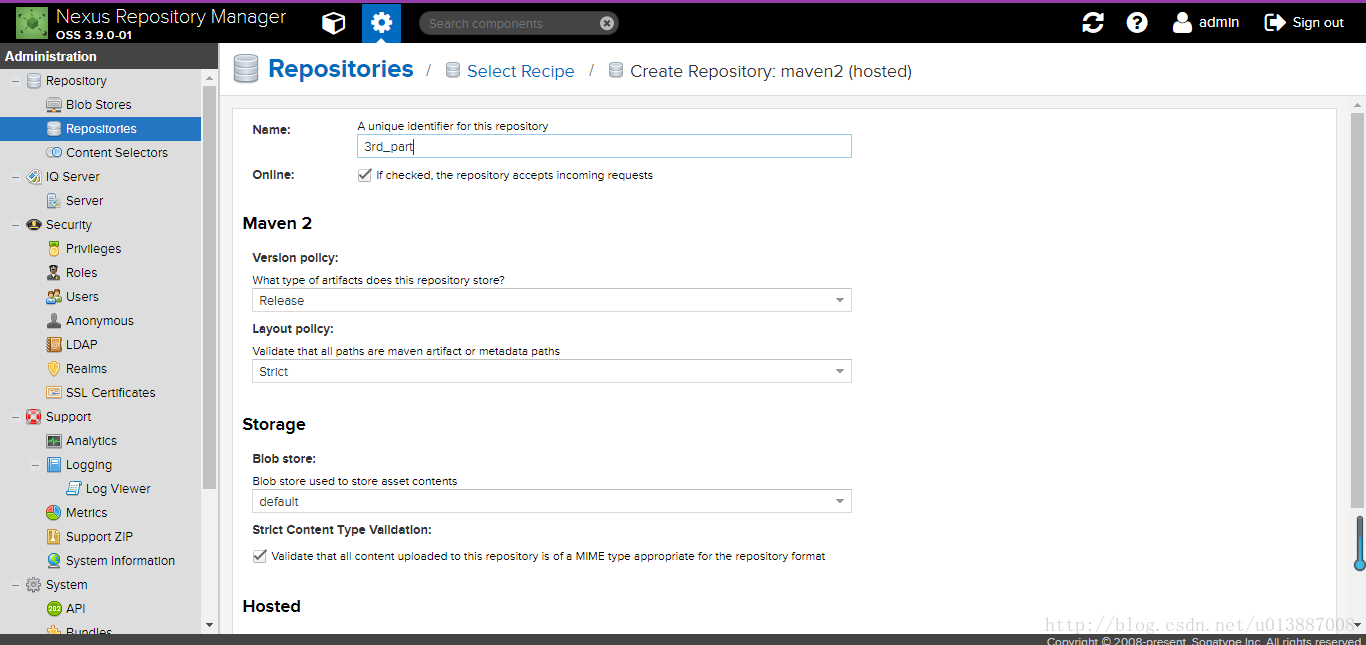Click the Sign out button
Viewport: 1366px width, 645px height.
[x=1304, y=22]
